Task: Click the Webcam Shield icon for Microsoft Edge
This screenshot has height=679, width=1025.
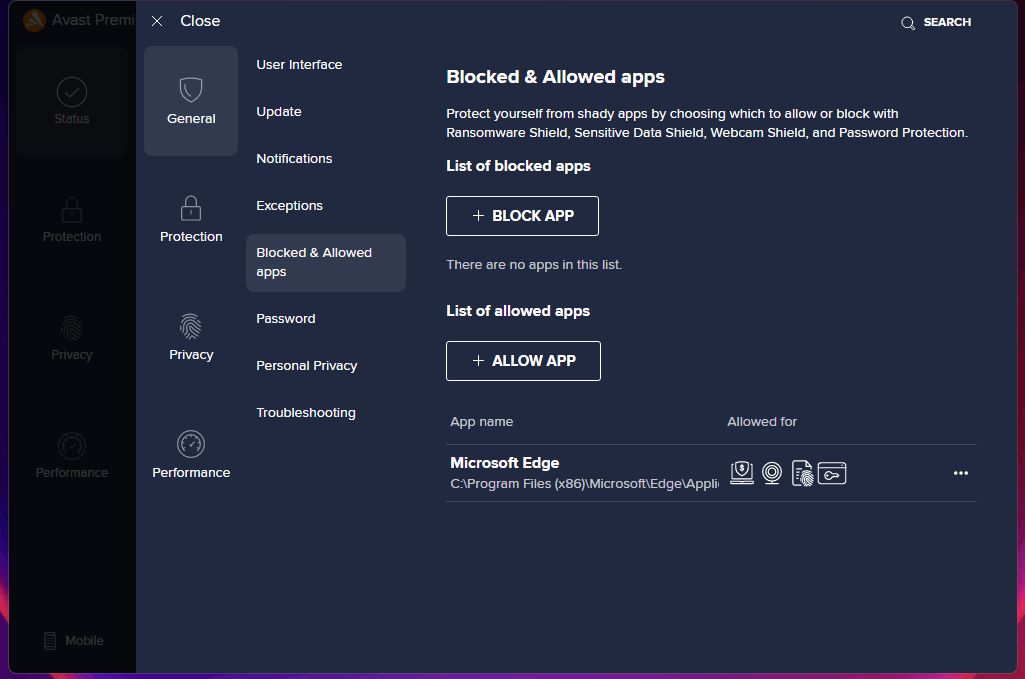Action: click(x=772, y=472)
